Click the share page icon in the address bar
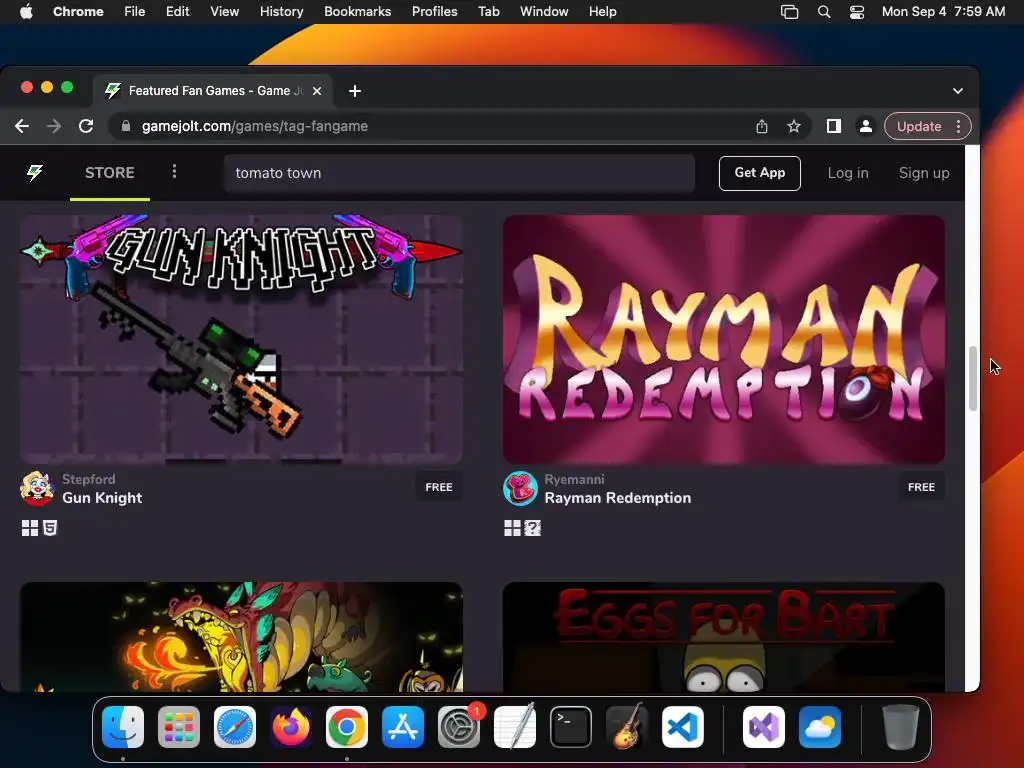The height and width of the screenshot is (768, 1024). pyautogui.click(x=761, y=126)
